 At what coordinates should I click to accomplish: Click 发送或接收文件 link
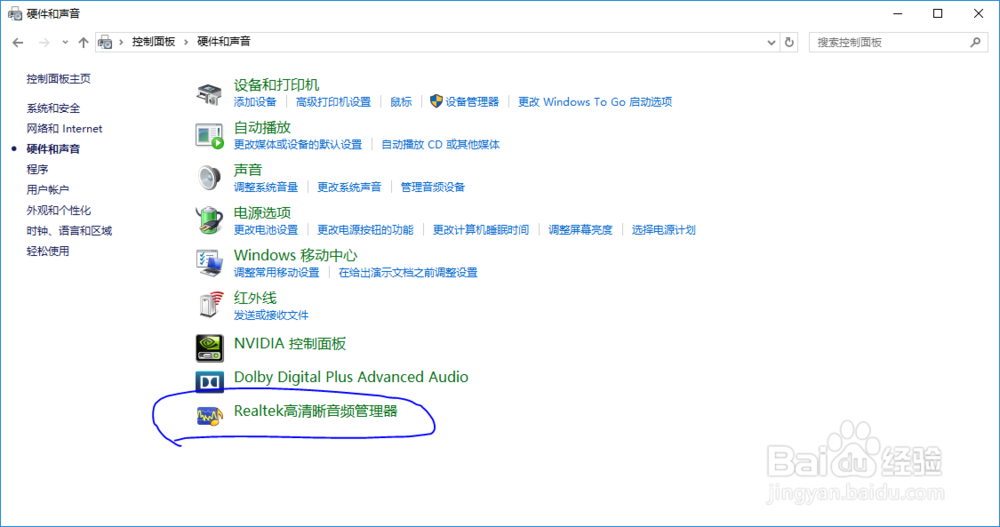point(271,315)
